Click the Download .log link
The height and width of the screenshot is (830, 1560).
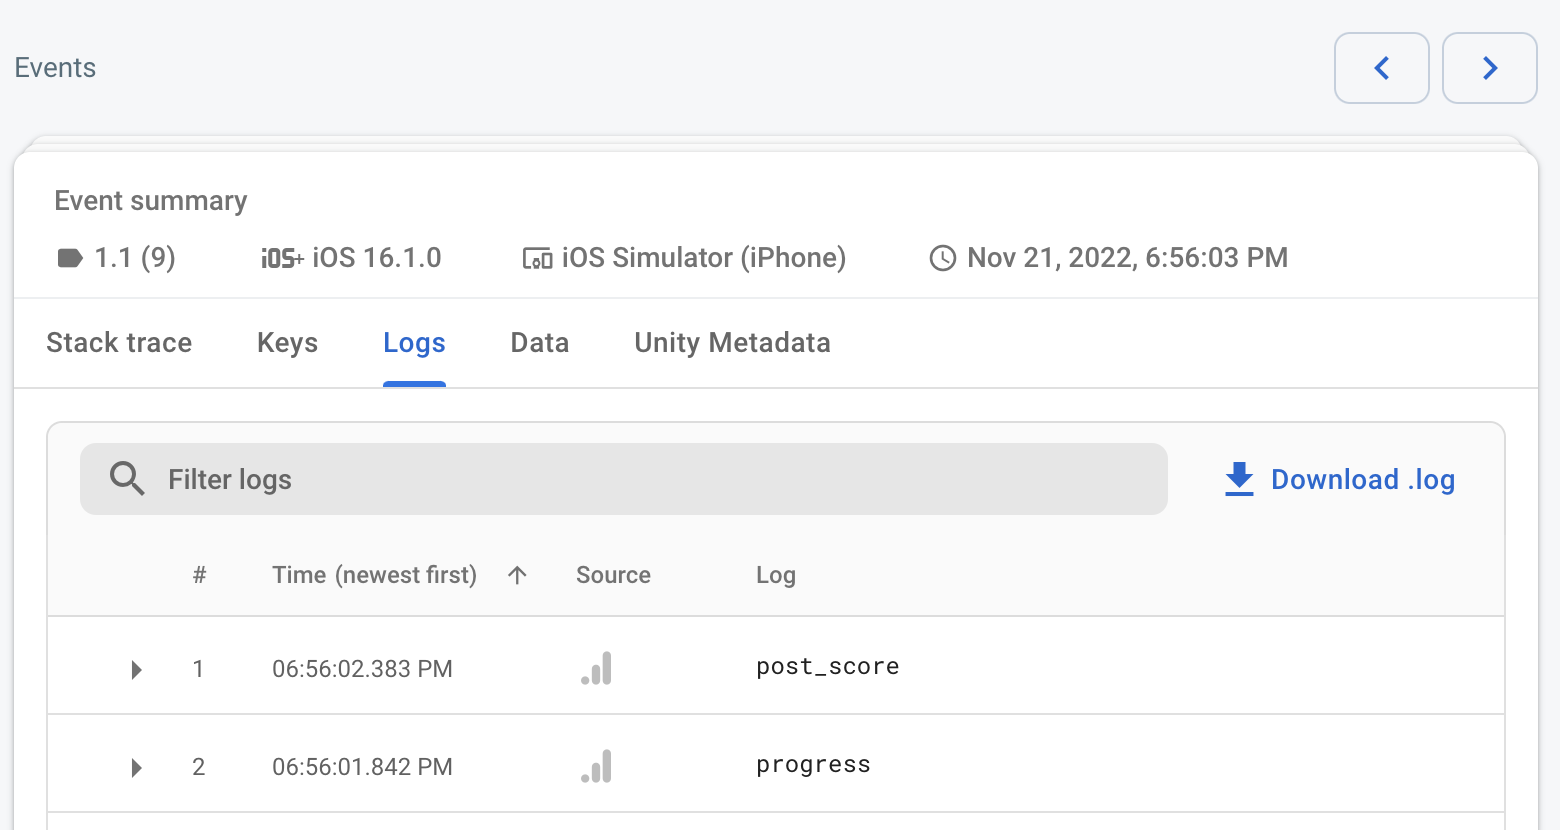click(x=1362, y=480)
